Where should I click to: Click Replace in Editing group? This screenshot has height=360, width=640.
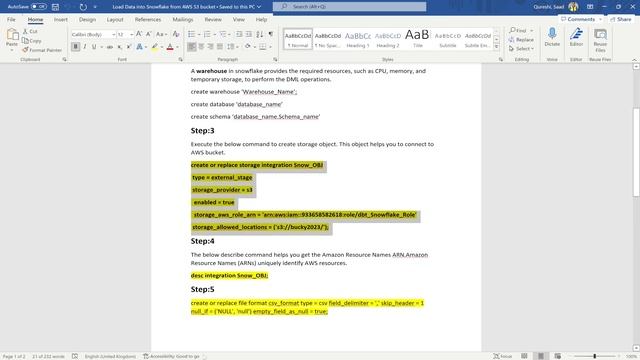pos(521,40)
